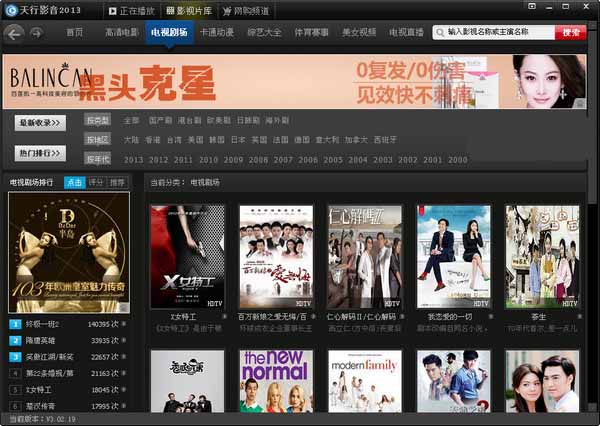Click small icon after 22657 次
600x426 pixels.
click(x=124, y=356)
